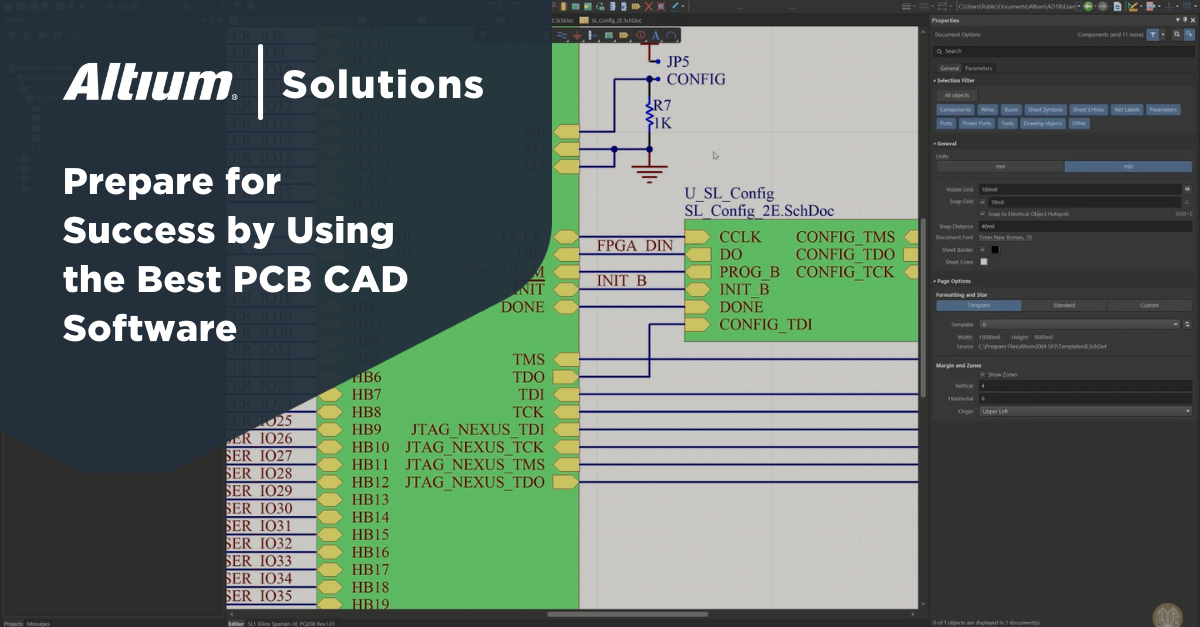The image size is (1200, 627).
Task: Click the selection filter funnel icon
Action: point(1153,34)
